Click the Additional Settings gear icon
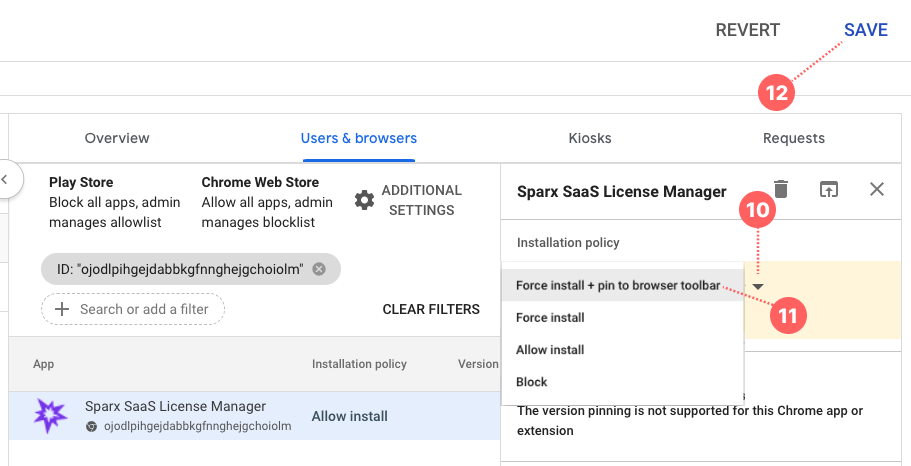Image resolution: width=911 pixels, height=466 pixels. (365, 200)
